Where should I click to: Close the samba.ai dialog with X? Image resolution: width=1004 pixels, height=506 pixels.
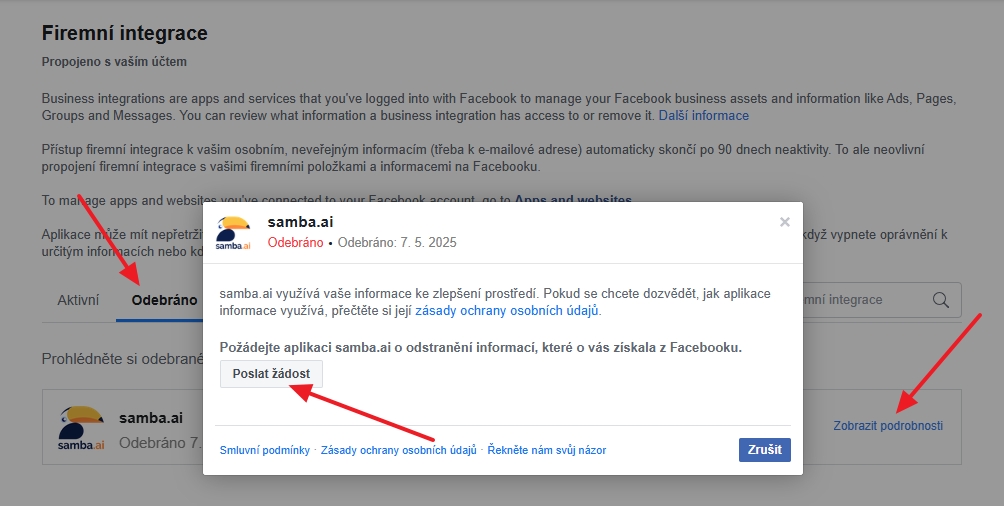(784, 222)
